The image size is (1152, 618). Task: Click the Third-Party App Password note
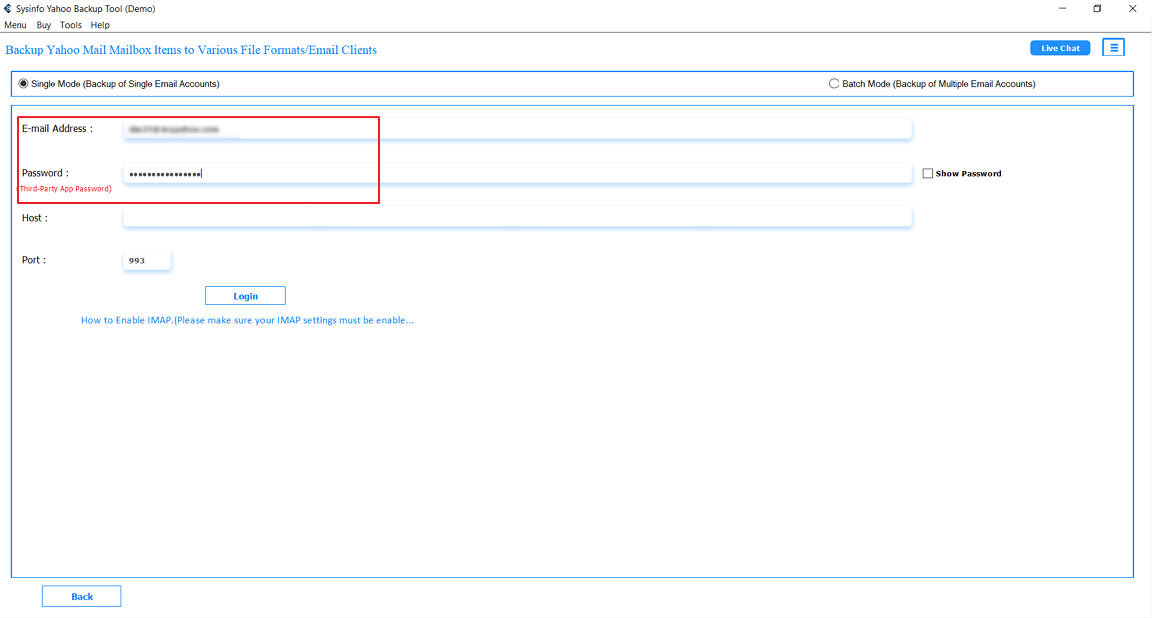(x=65, y=189)
